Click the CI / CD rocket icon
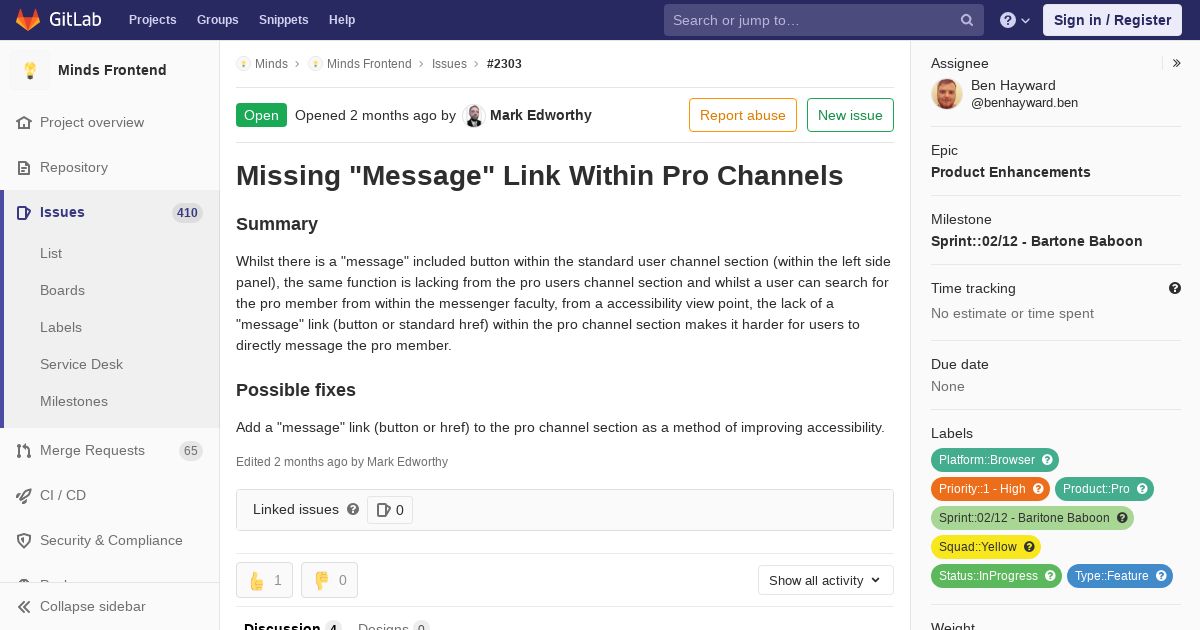The height and width of the screenshot is (630, 1200). coord(24,495)
